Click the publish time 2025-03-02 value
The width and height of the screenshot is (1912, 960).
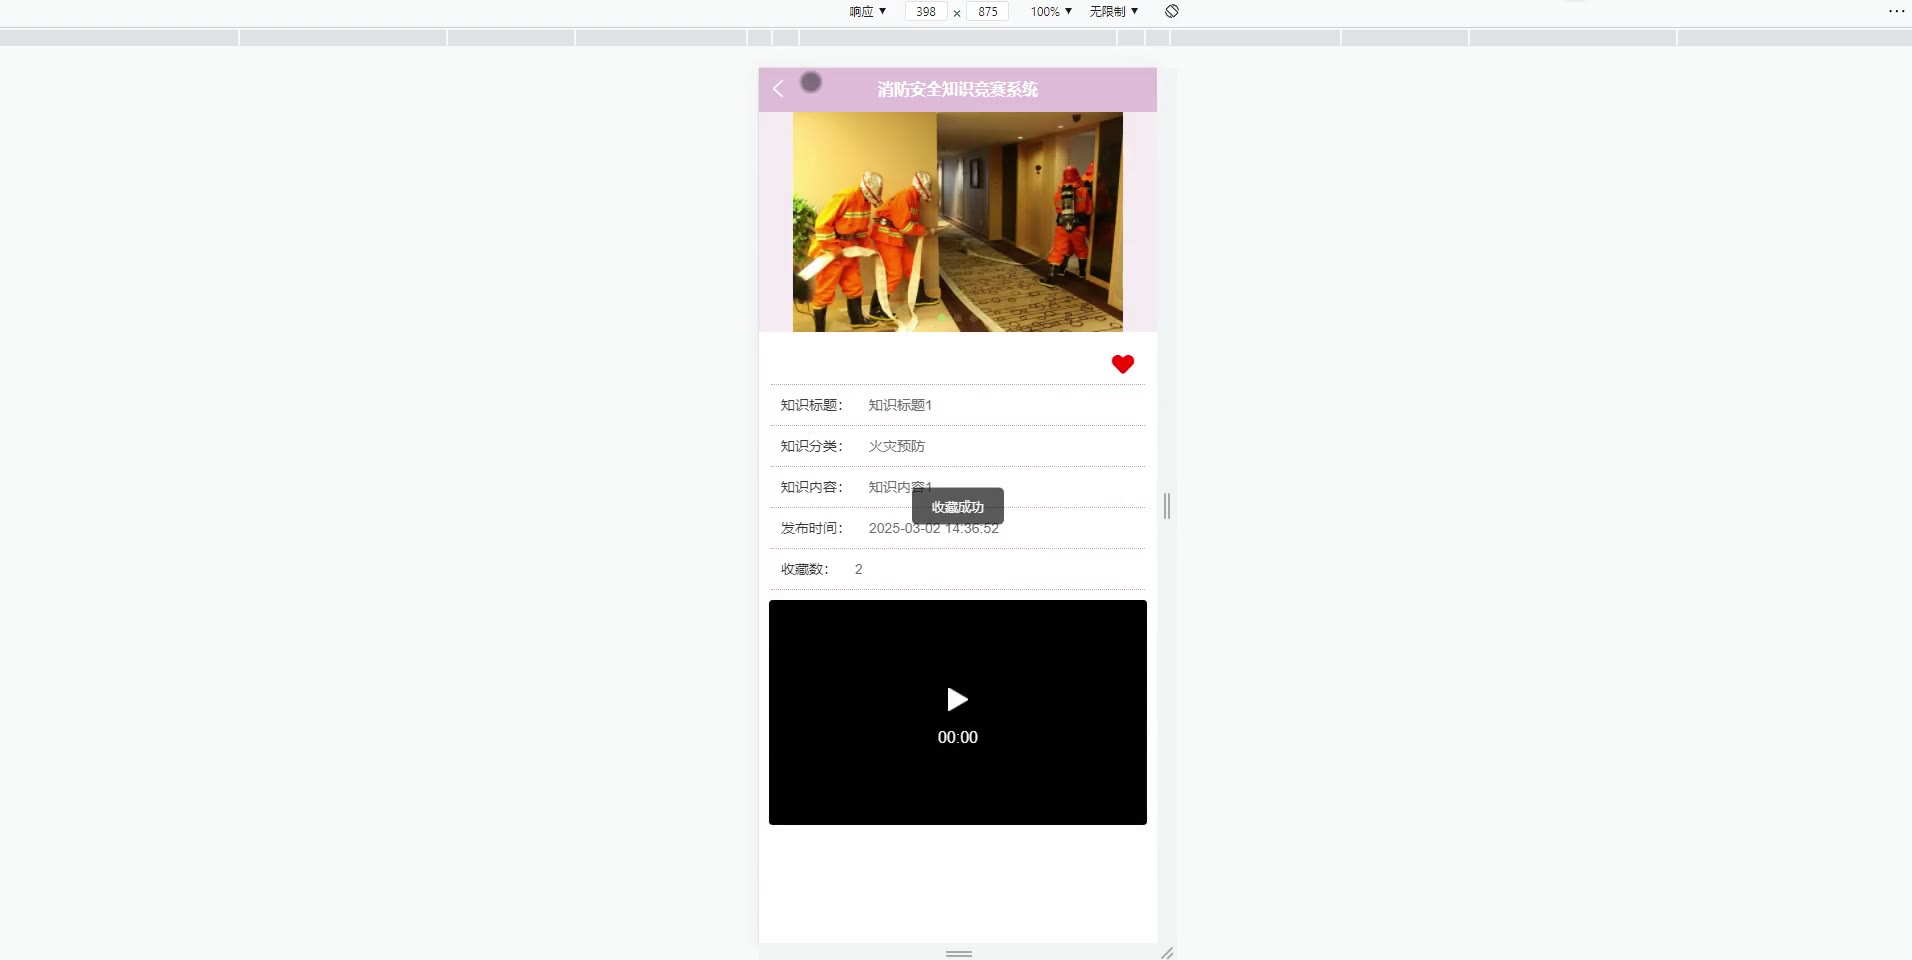coord(934,528)
